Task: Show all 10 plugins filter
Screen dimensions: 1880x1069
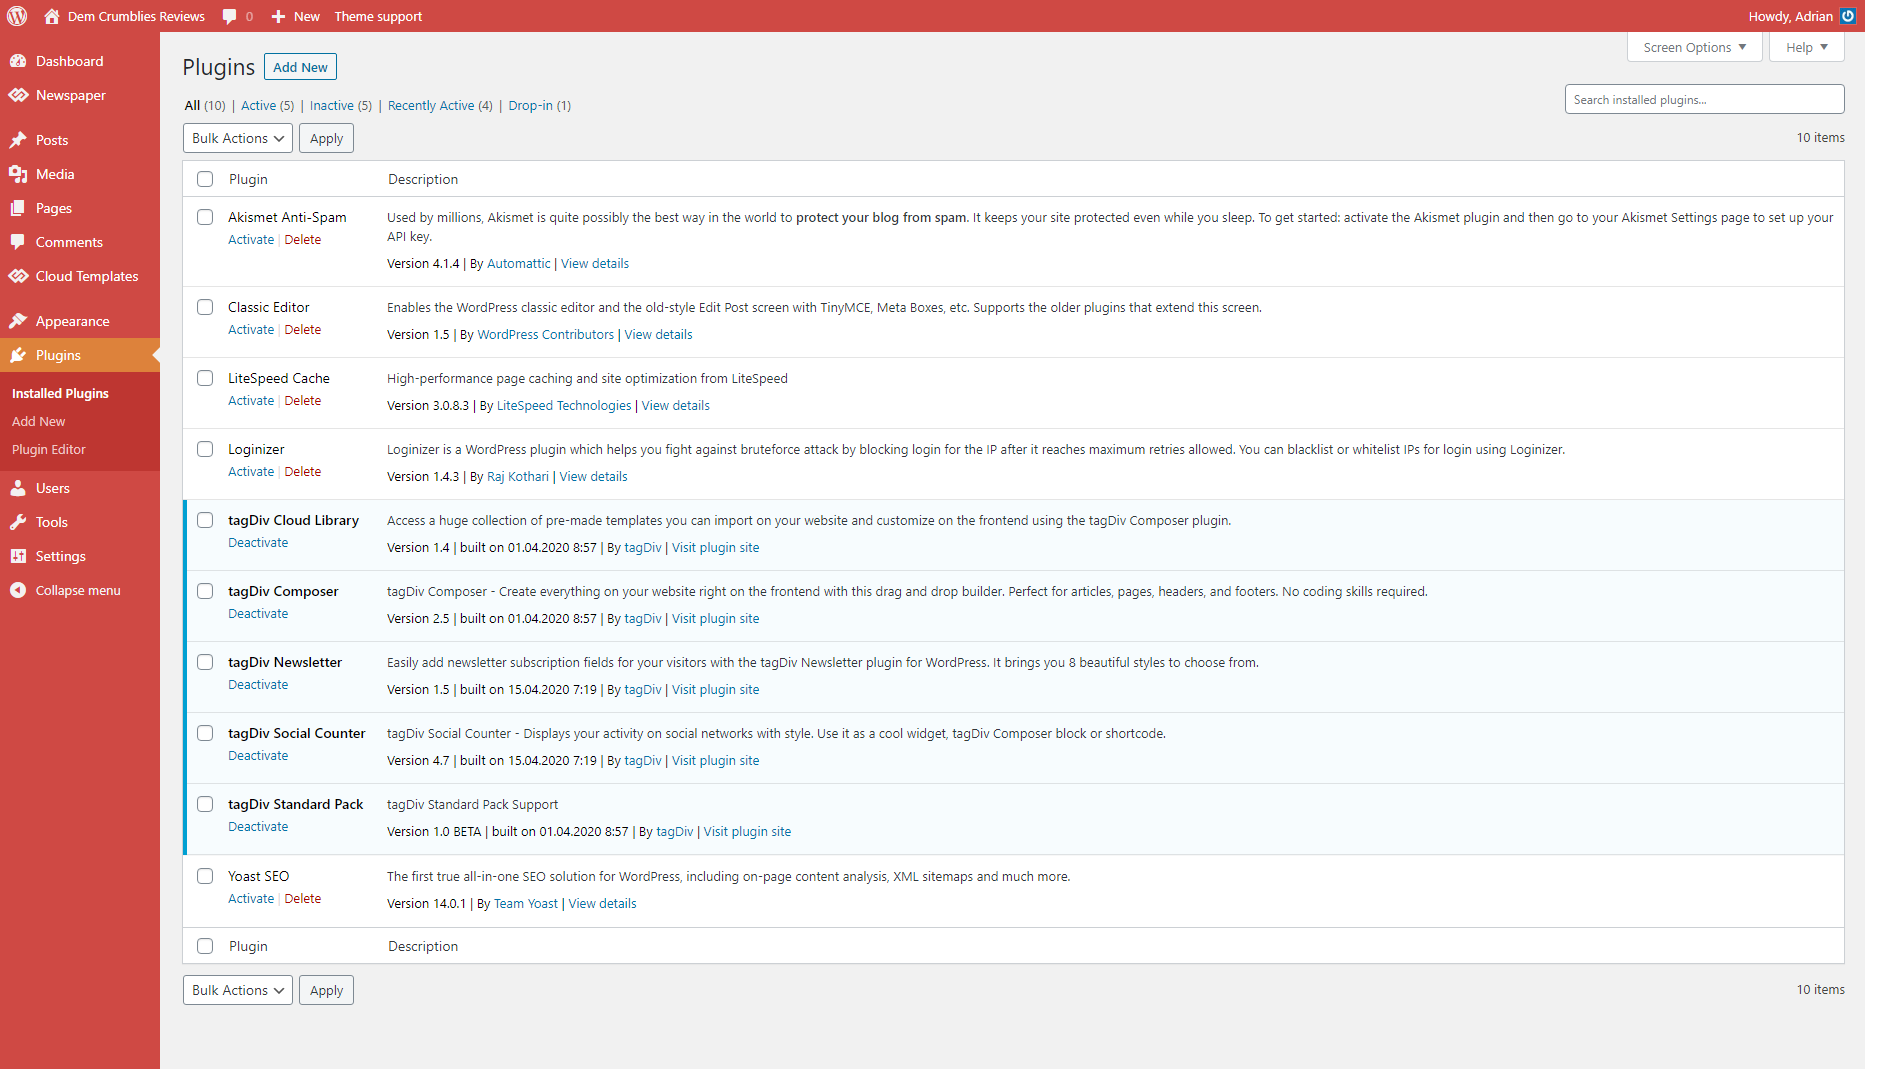Action: pyautogui.click(x=205, y=105)
